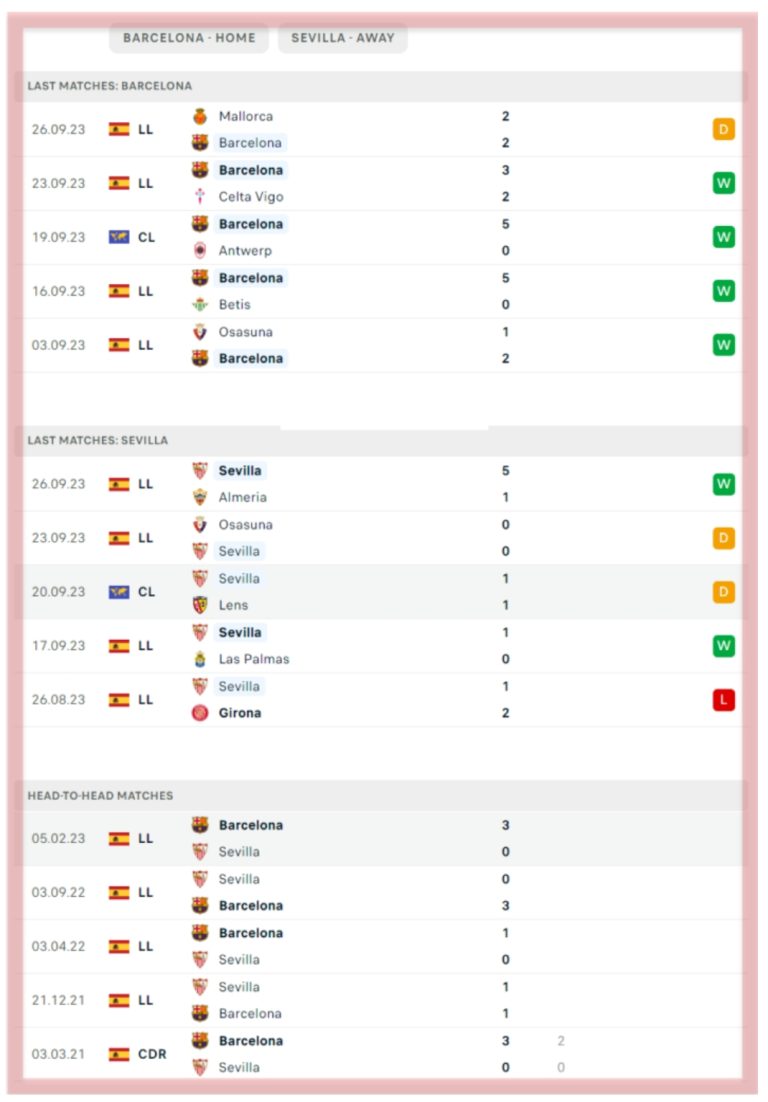Click the Betis club crest icon

[200, 305]
